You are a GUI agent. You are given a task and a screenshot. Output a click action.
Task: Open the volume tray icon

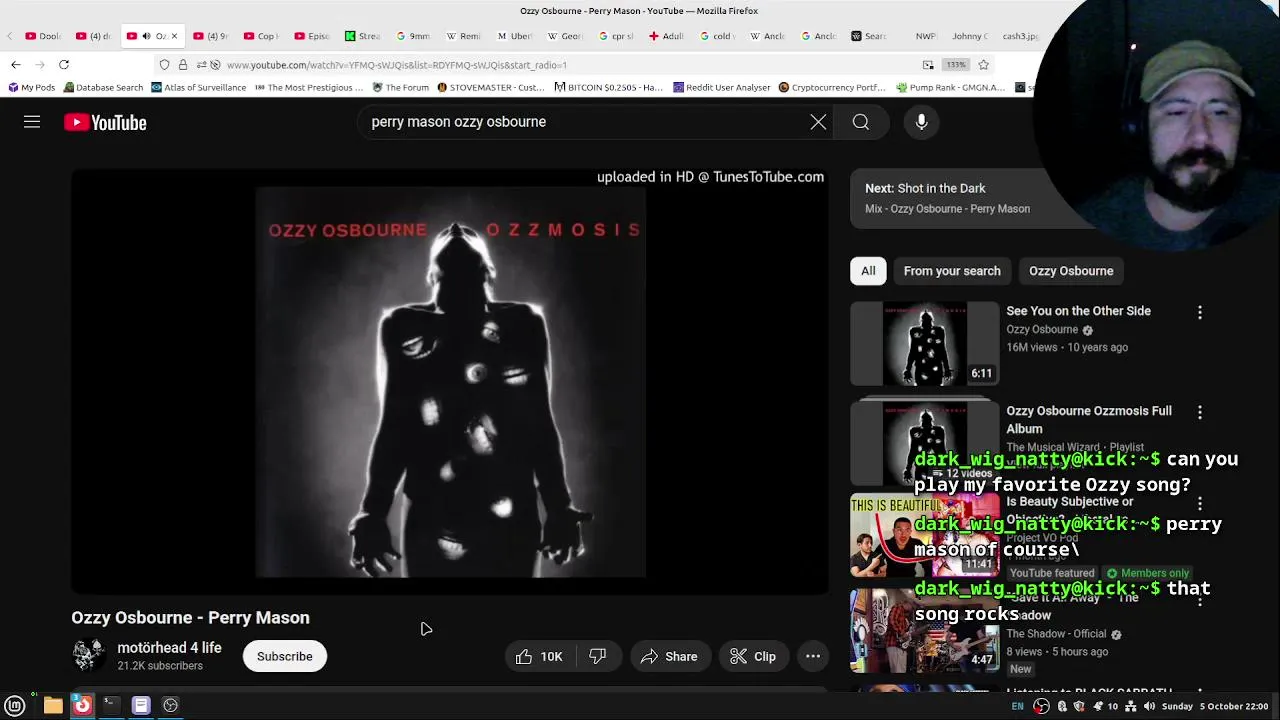point(1149,706)
